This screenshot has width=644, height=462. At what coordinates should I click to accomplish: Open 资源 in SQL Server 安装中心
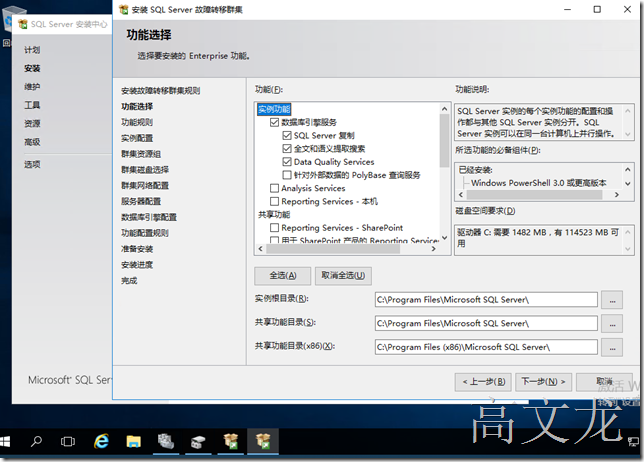(32, 124)
